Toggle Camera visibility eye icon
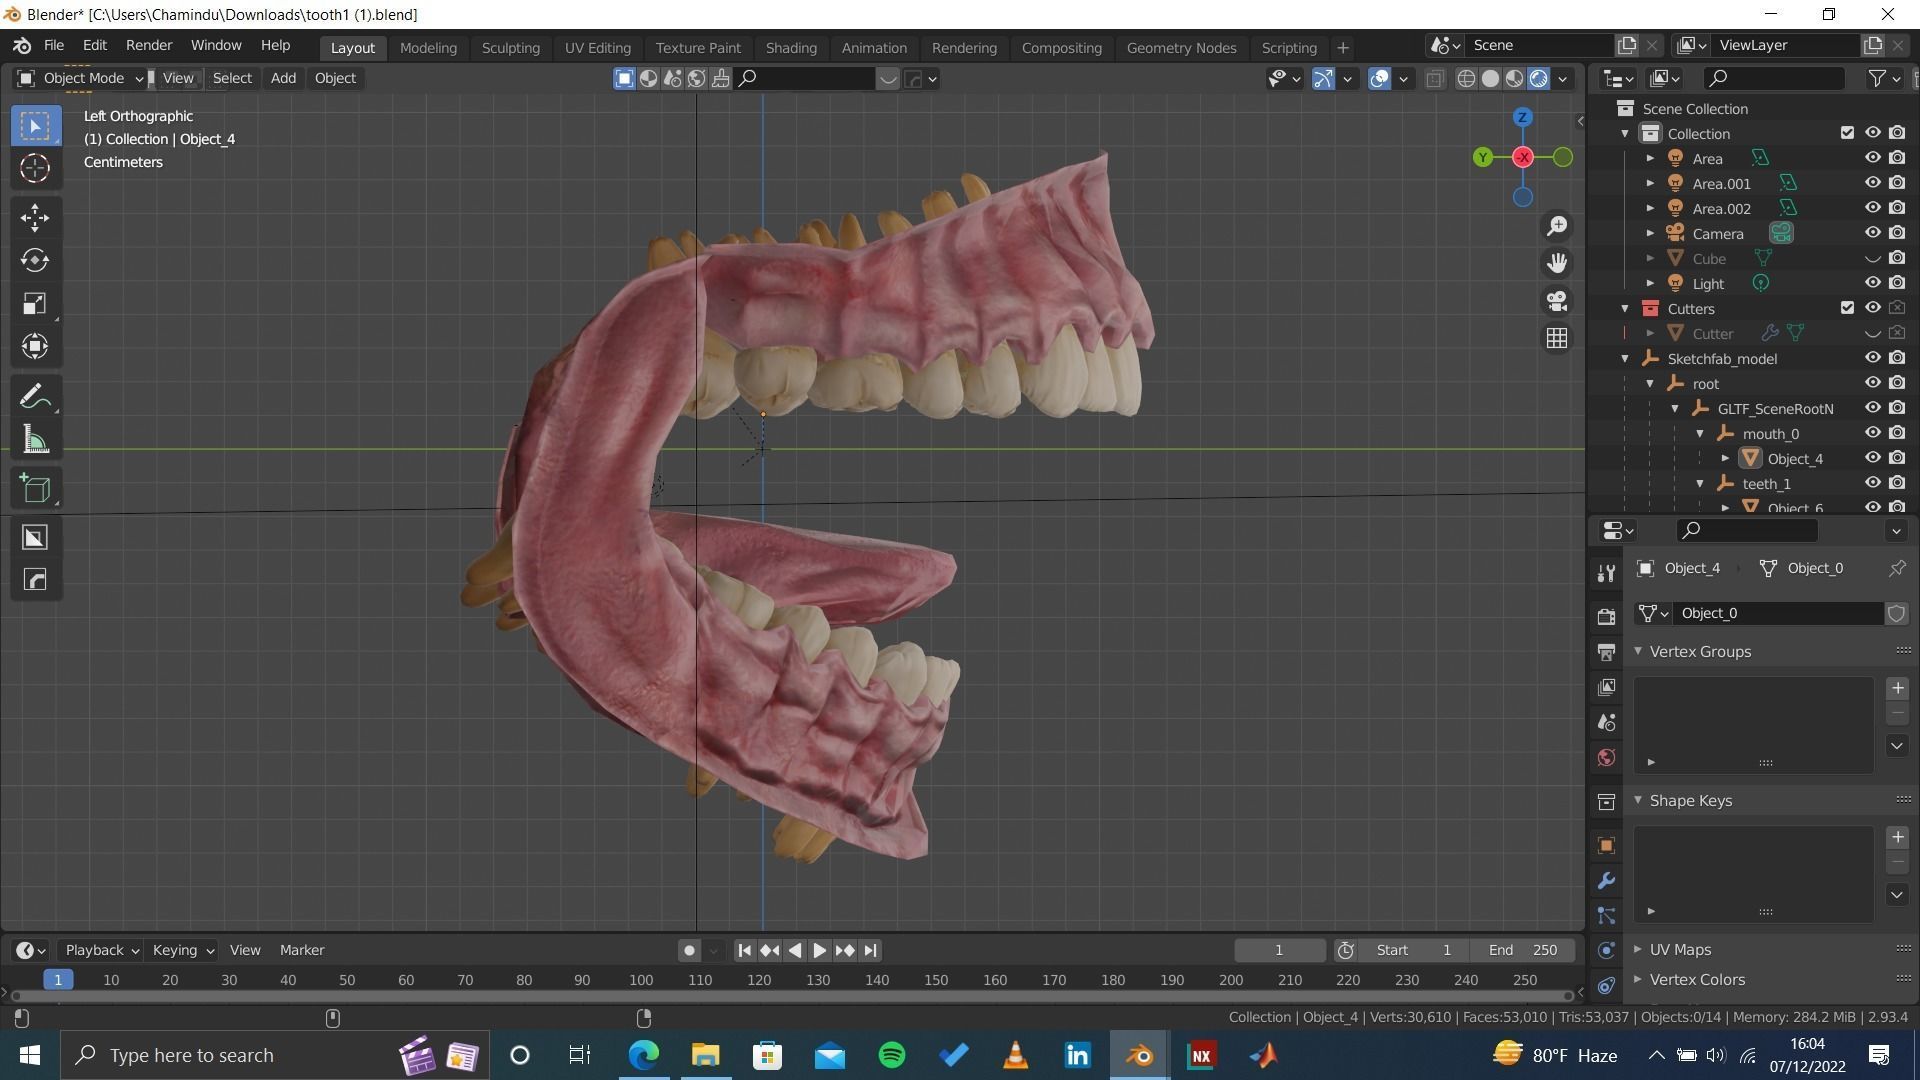Viewport: 1920px width, 1080px height. point(1872,233)
